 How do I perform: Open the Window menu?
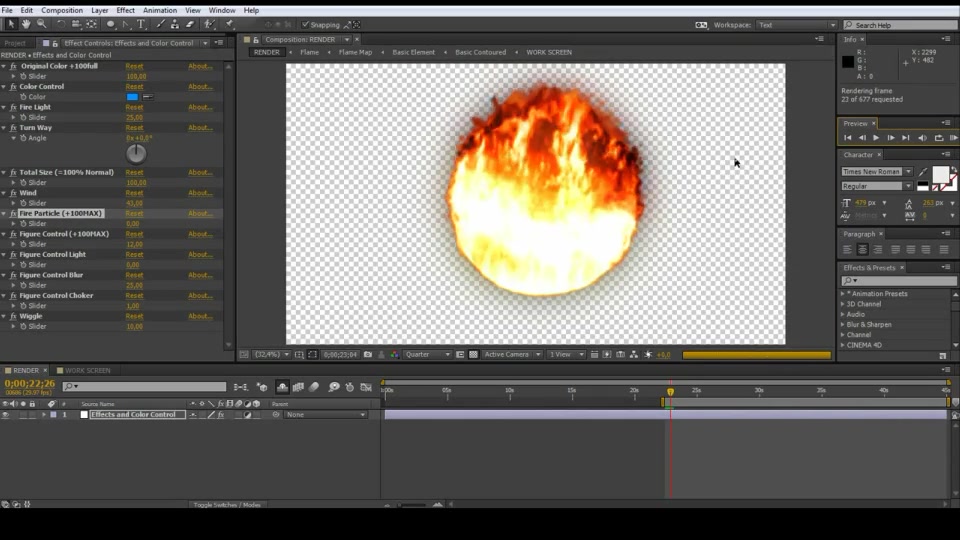pos(222,10)
